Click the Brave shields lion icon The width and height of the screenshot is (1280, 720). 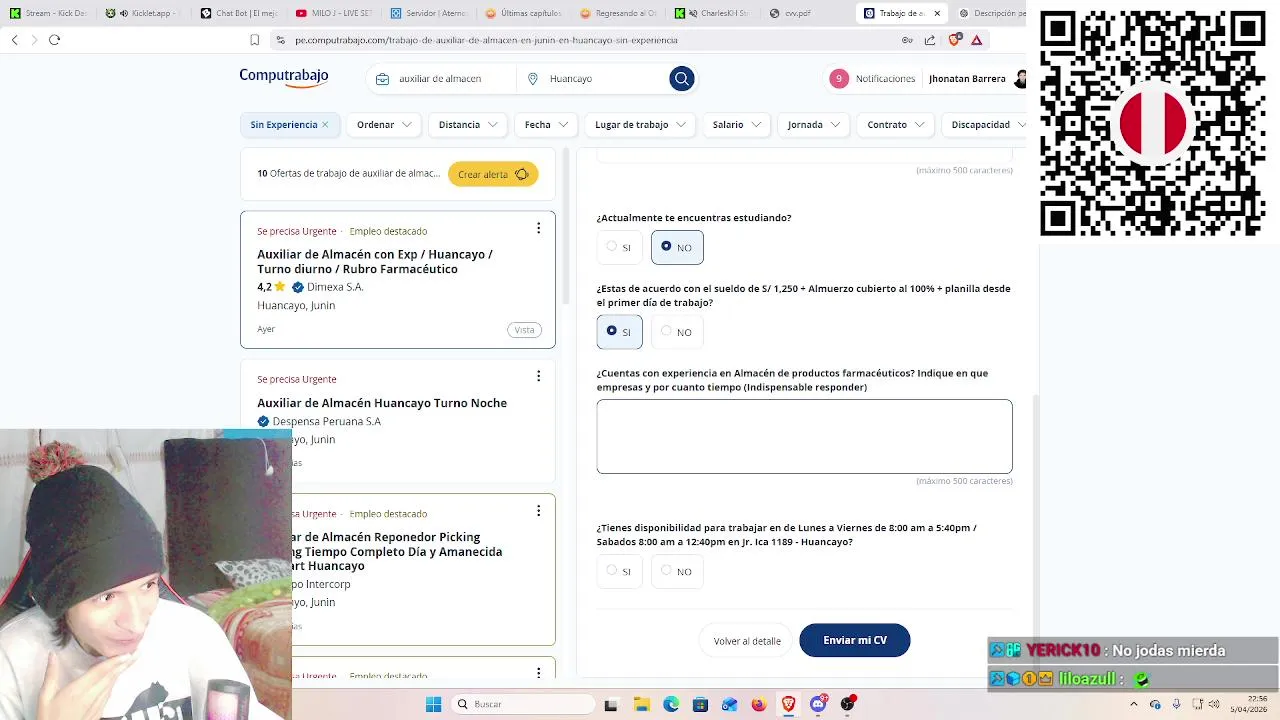(954, 40)
